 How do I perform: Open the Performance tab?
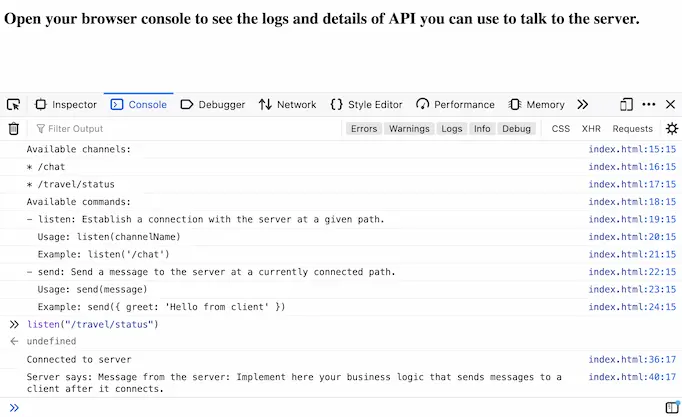tap(455, 104)
